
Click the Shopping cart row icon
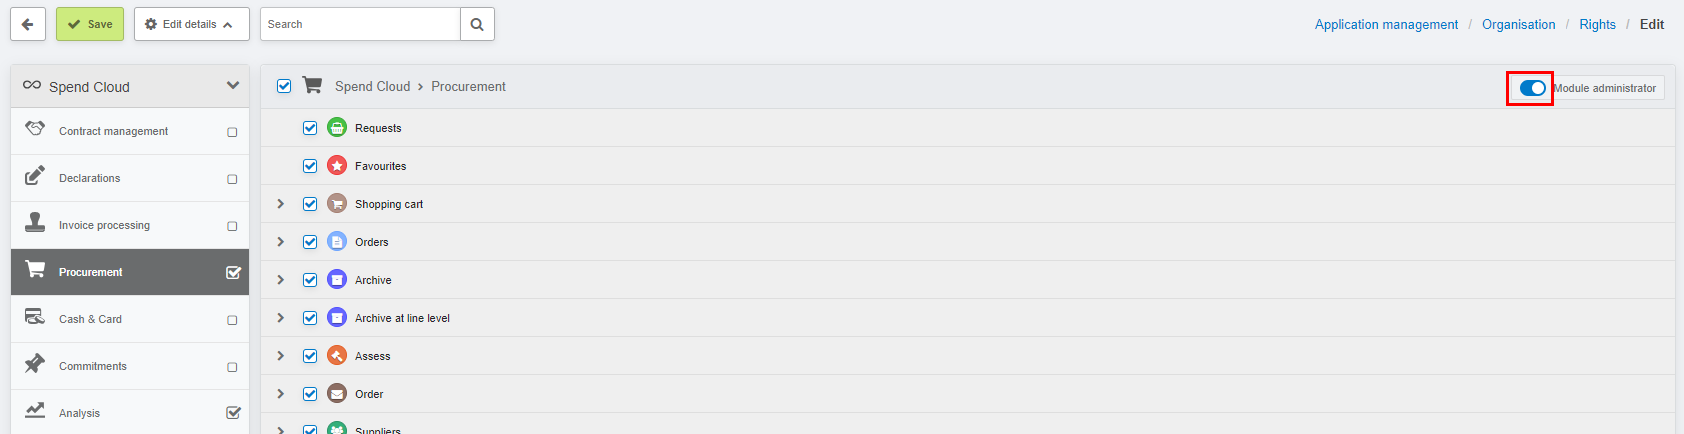point(337,204)
